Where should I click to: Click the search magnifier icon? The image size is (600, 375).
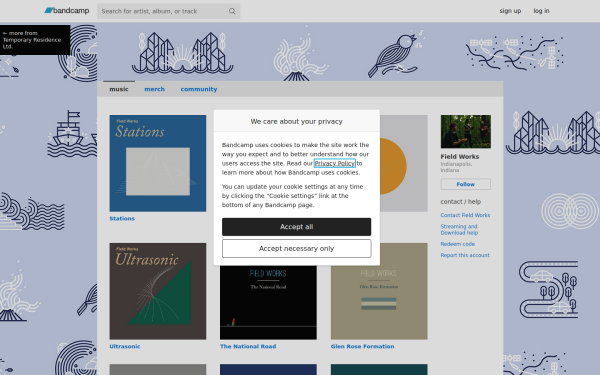tap(232, 11)
